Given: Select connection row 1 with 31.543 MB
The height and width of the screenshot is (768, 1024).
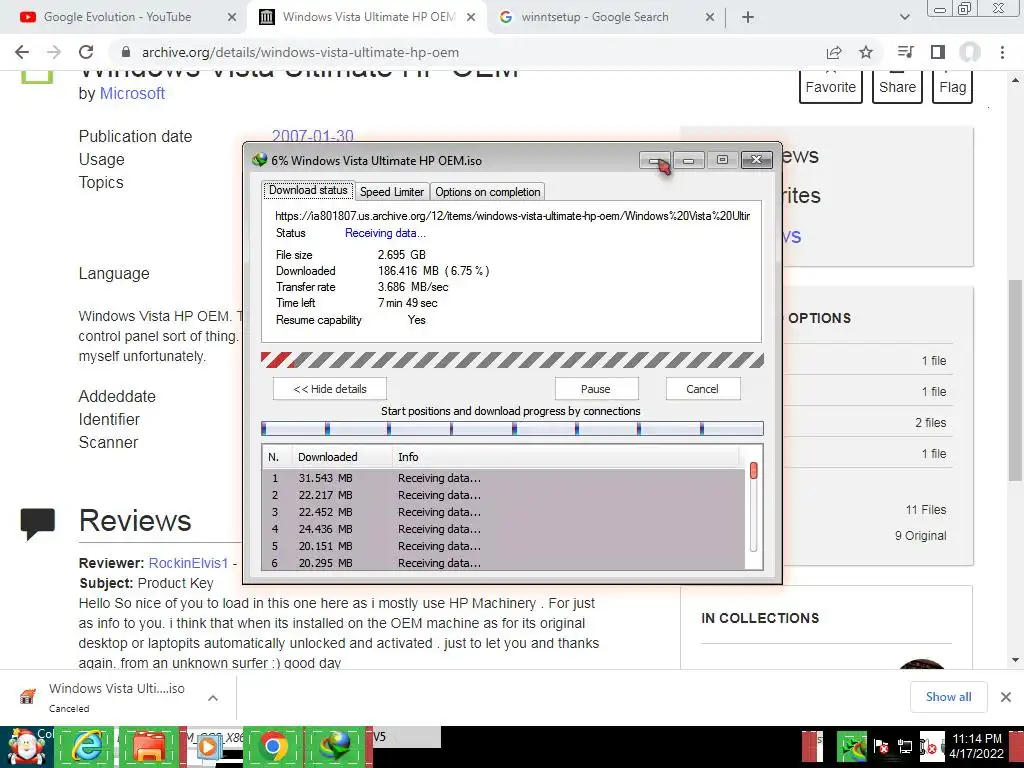Looking at the screenshot, I should click(x=504, y=478).
